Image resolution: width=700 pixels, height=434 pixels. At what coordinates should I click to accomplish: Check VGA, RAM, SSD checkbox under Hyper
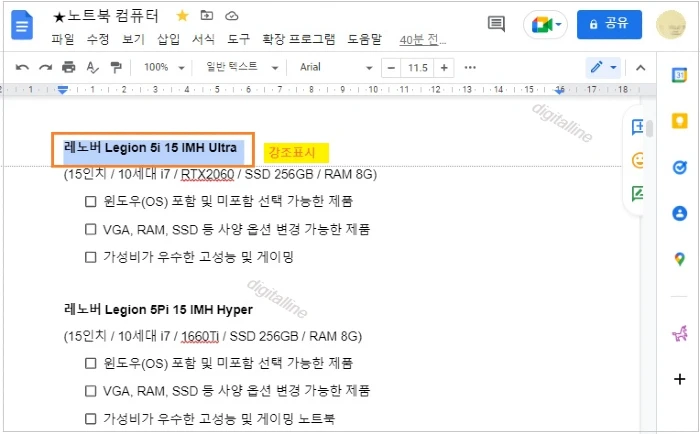[x=91, y=391]
